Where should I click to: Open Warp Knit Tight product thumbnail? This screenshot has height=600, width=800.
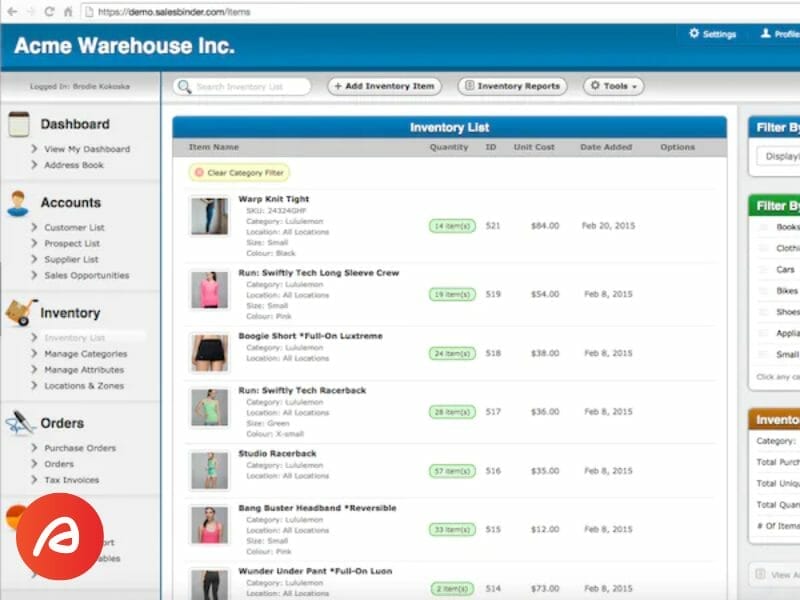pos(210,216)
